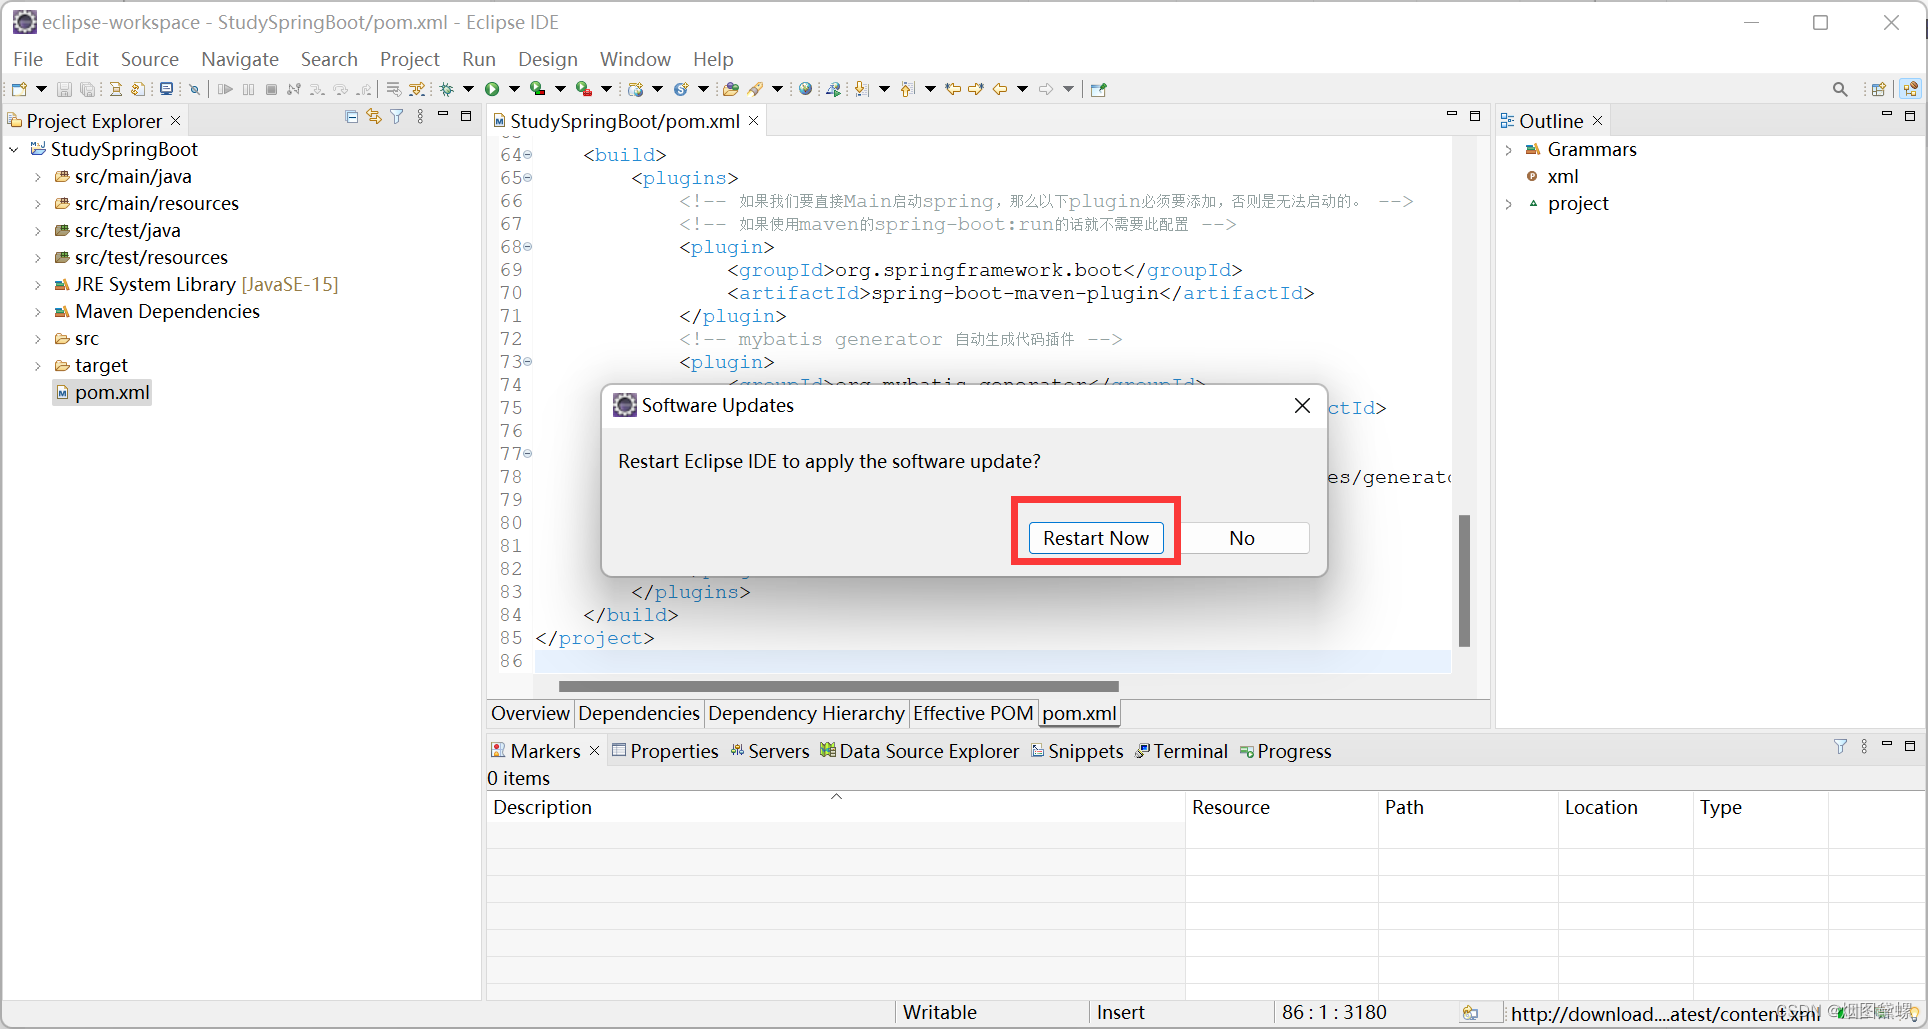The width and height of the screenshot is (1928, 1029).
Task: Click the Suspend debug icon
Action: coord(248,89)
